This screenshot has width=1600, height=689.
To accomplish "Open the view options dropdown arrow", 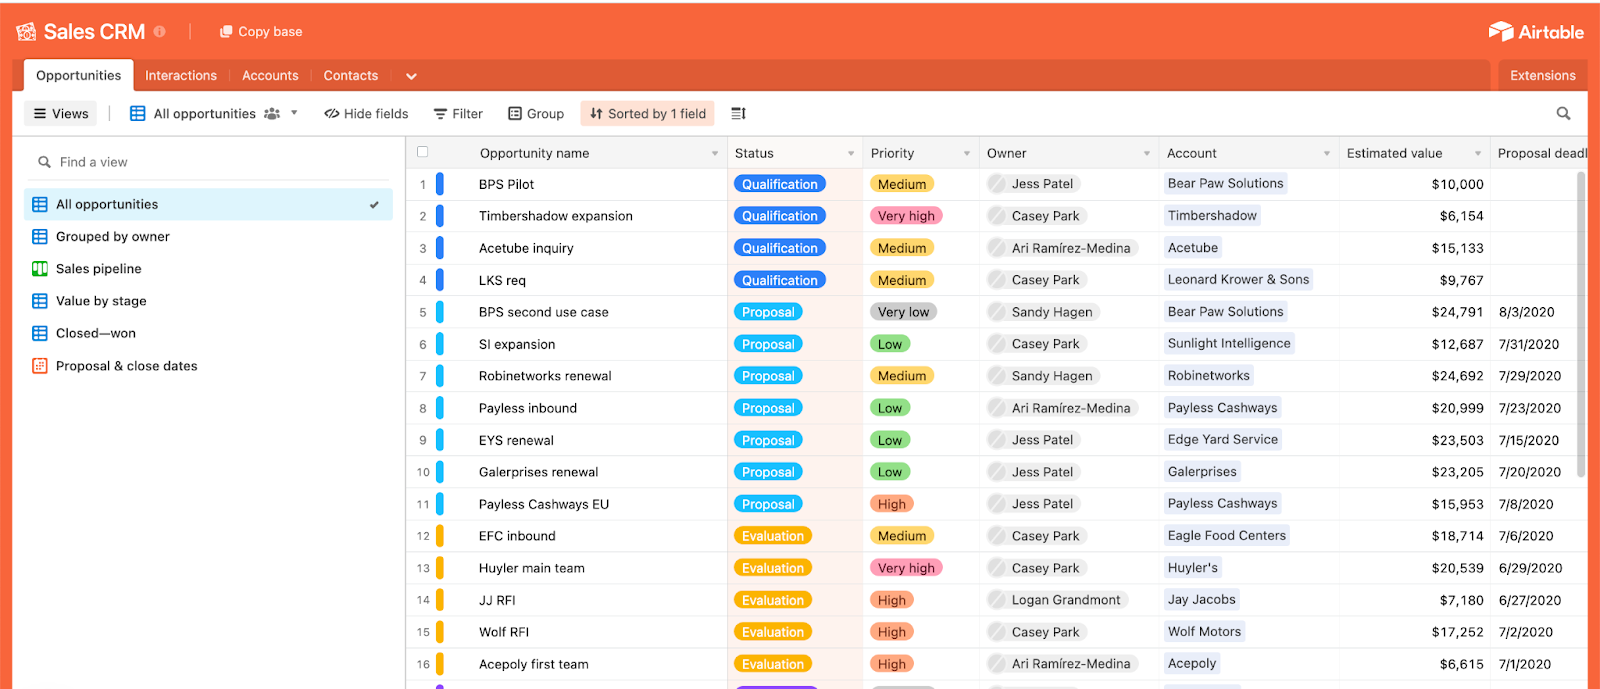I will [x=294, y=113].
